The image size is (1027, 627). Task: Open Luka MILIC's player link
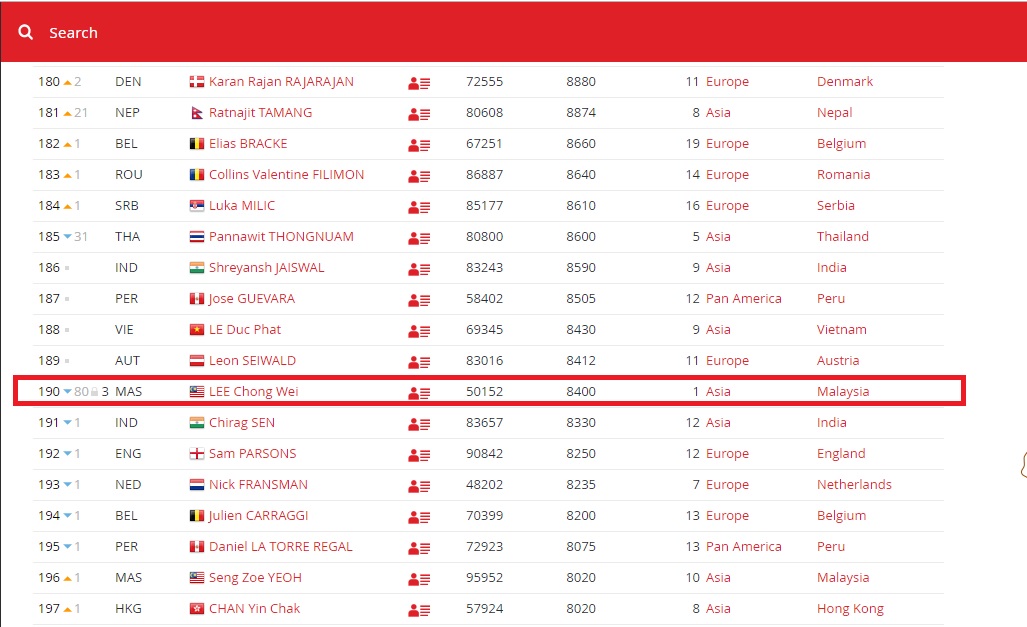tap(241, 206)
